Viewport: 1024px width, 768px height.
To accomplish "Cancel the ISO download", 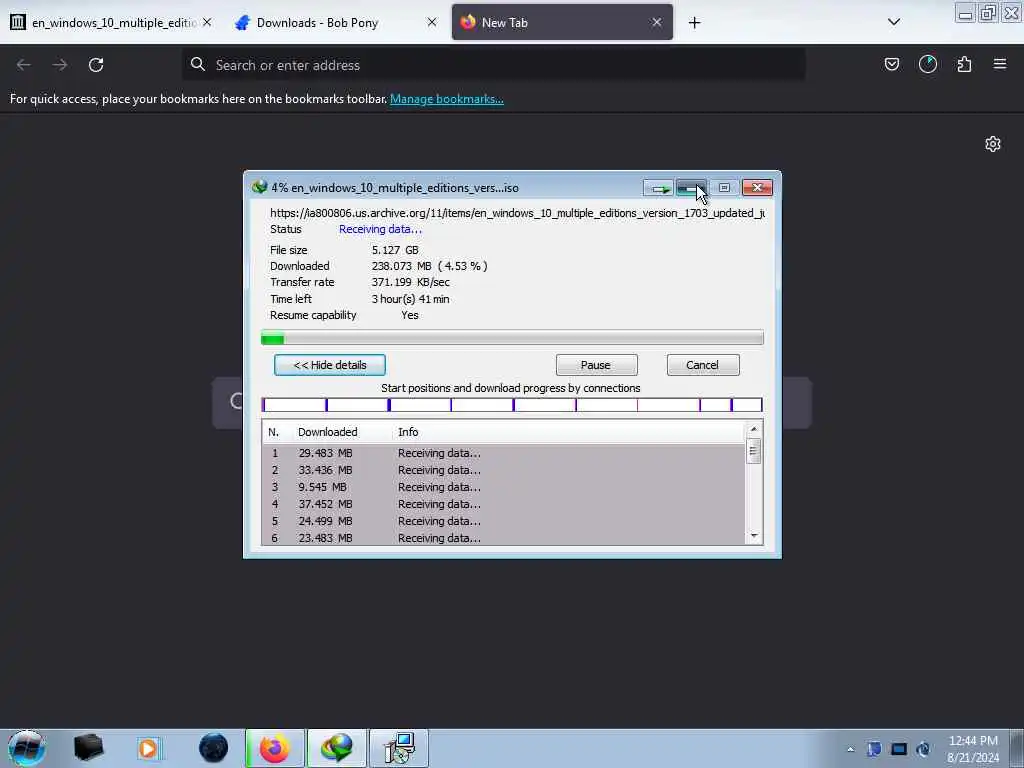I will 703,365.
